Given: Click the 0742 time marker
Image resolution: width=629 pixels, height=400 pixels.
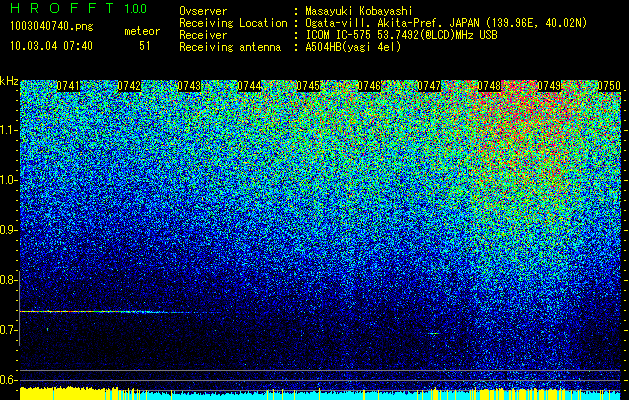Looking at the screenshot, I should 129,86.
